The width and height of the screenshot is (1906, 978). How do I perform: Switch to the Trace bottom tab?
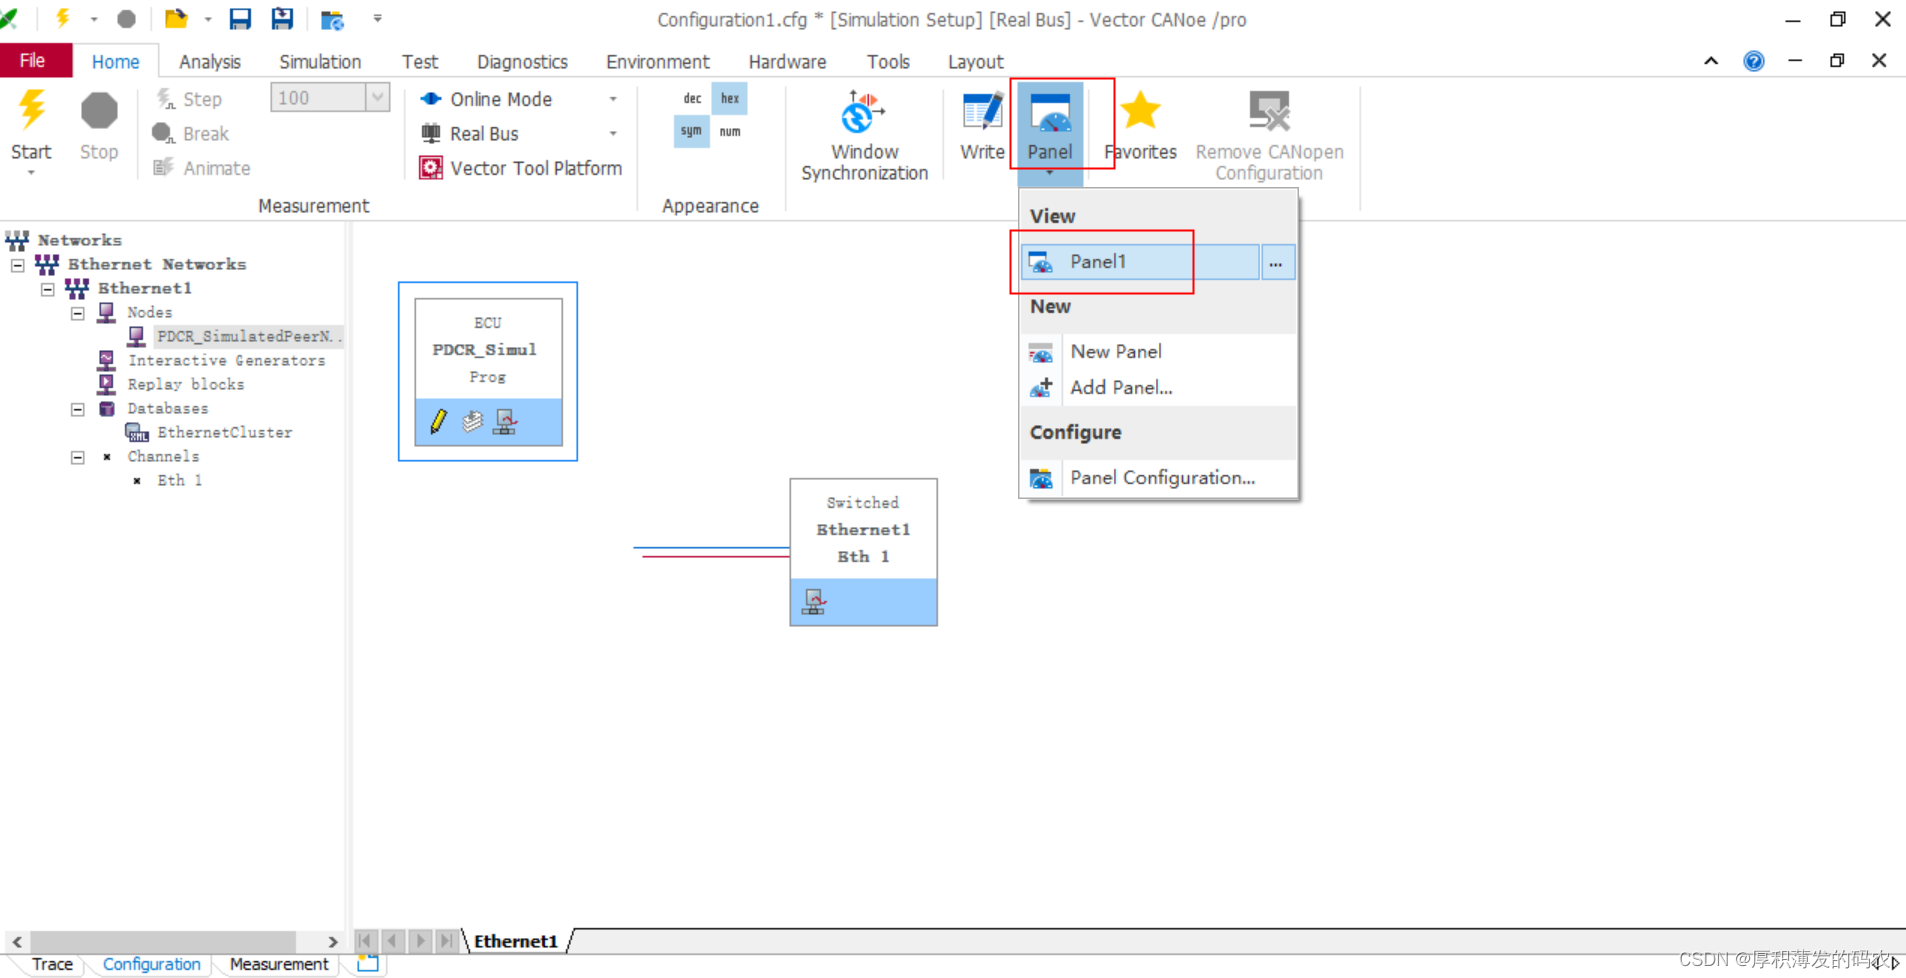(52, 964)
